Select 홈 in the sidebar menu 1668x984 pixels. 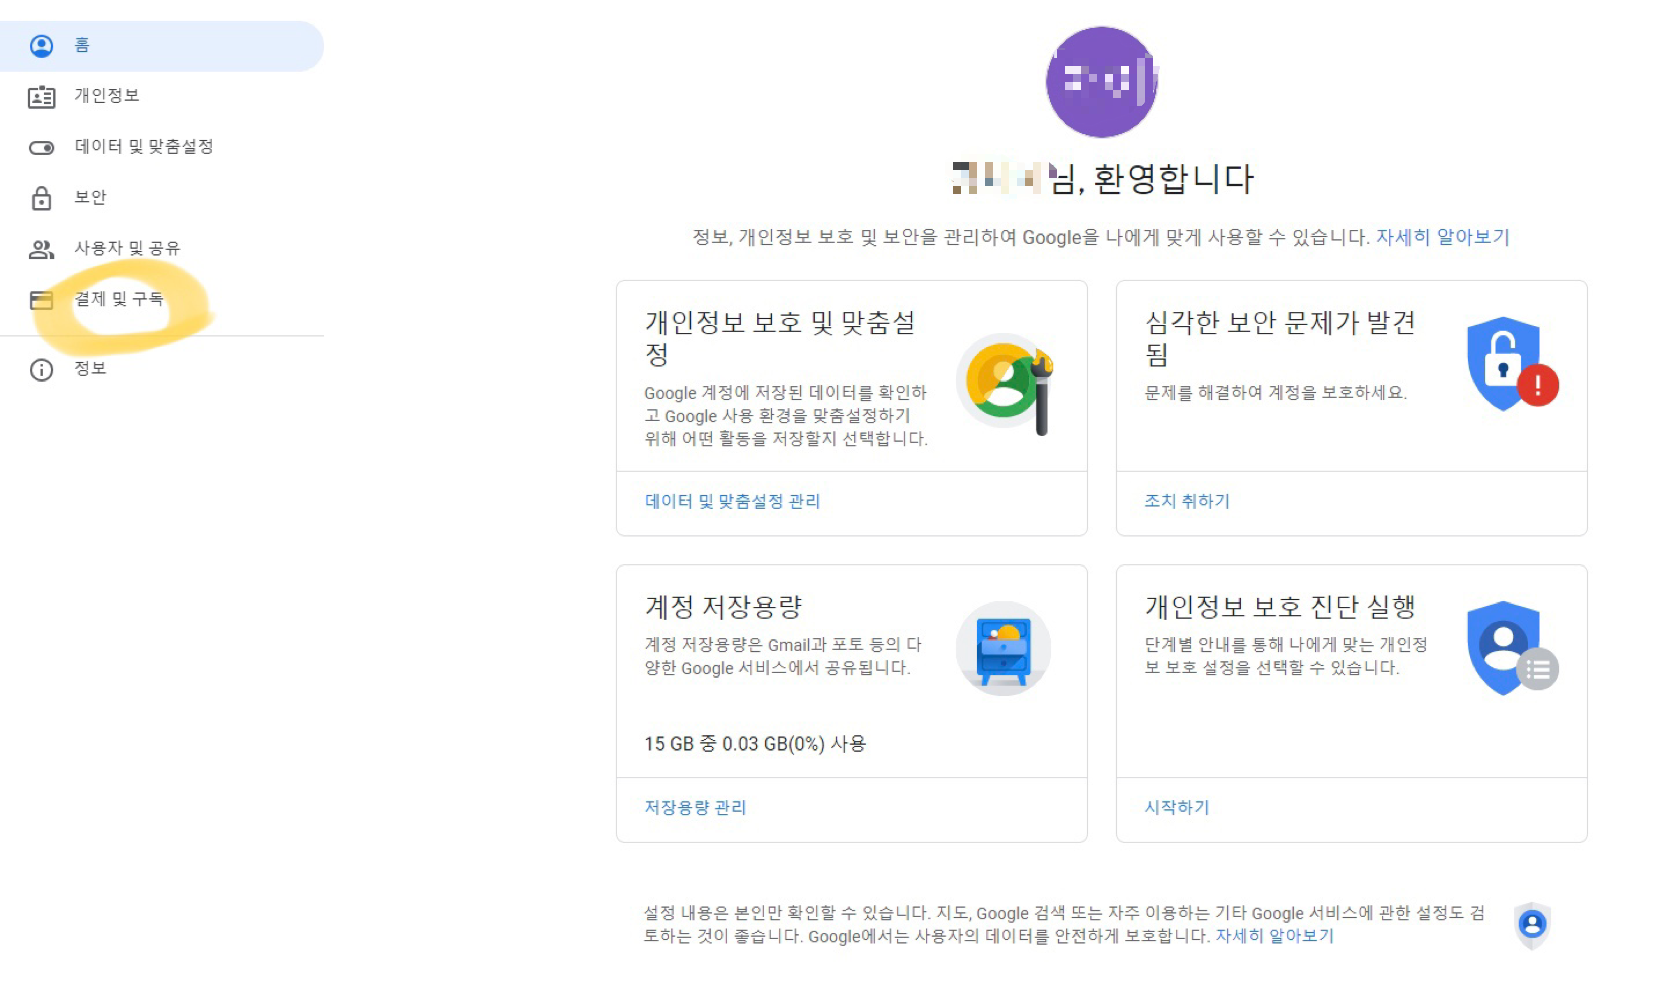point(162,46)
